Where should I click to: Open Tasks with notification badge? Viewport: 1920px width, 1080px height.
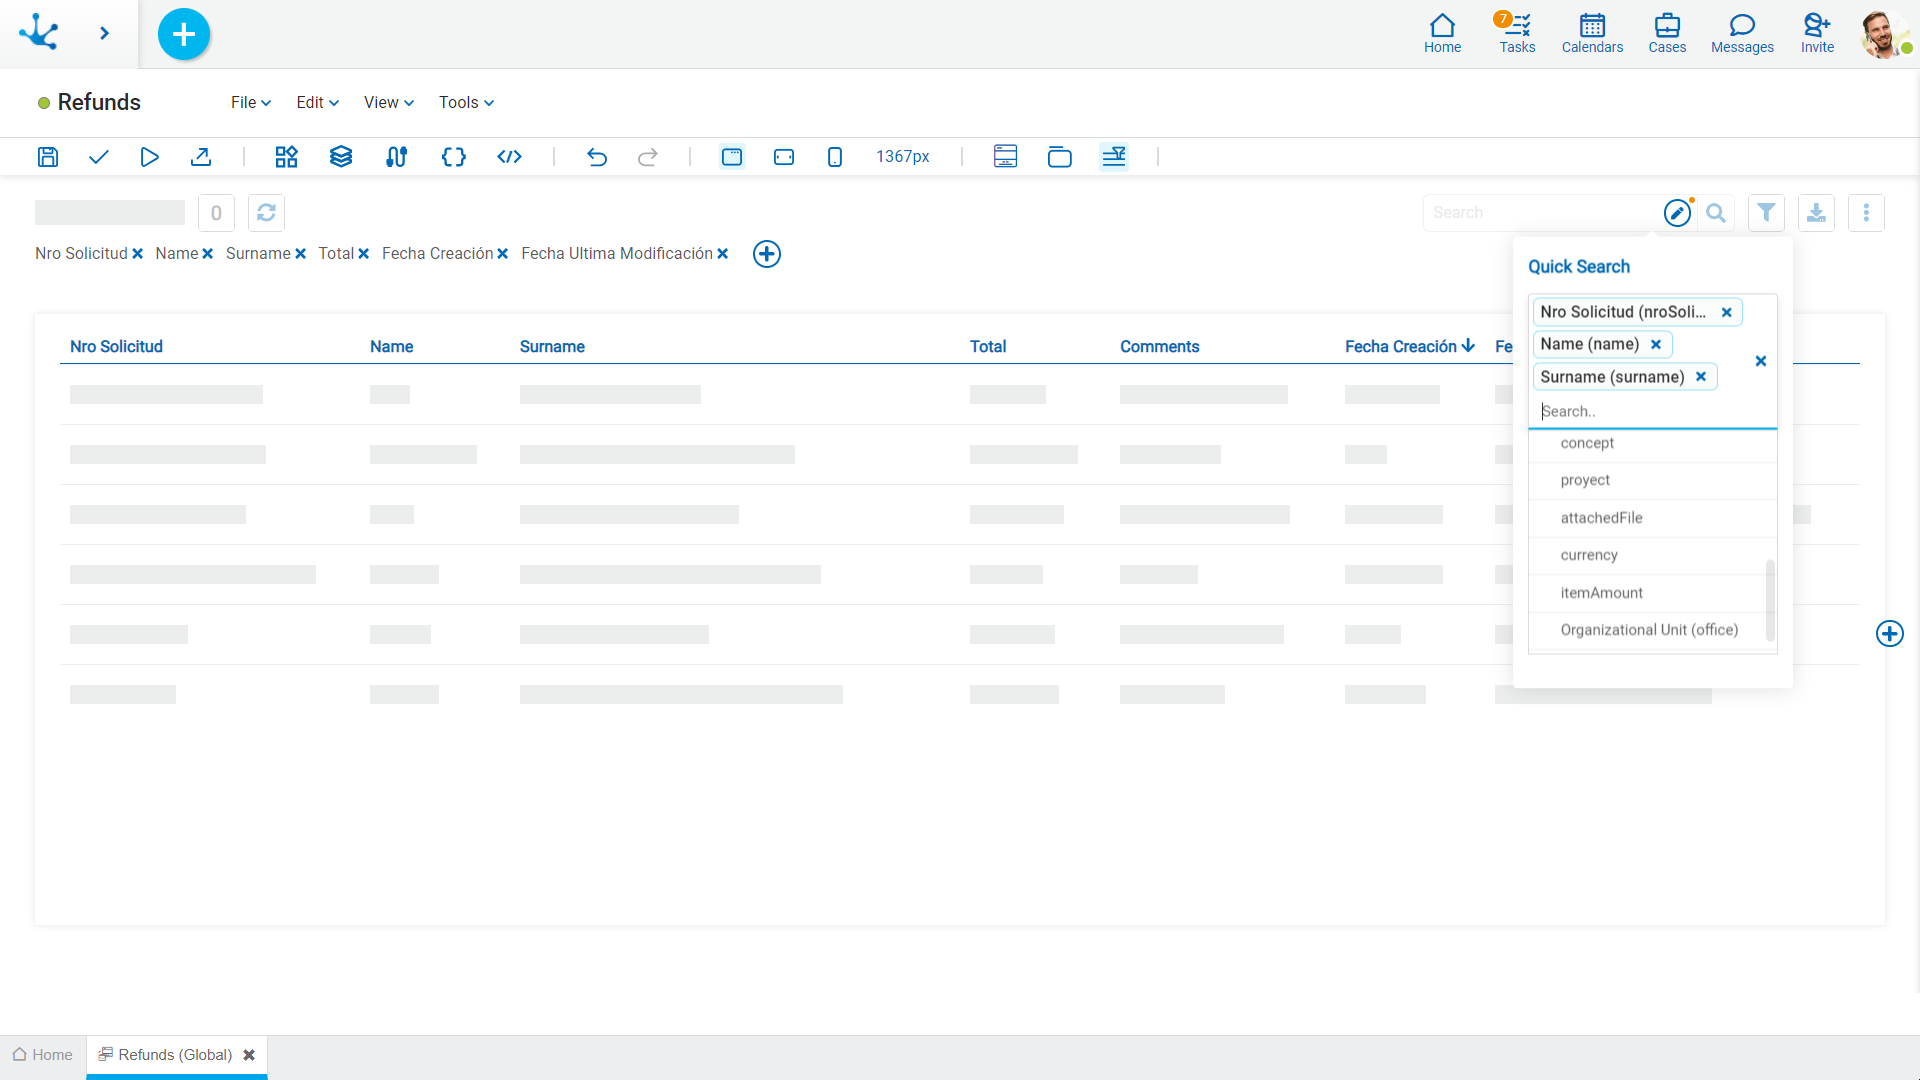tap(1517, 34)
